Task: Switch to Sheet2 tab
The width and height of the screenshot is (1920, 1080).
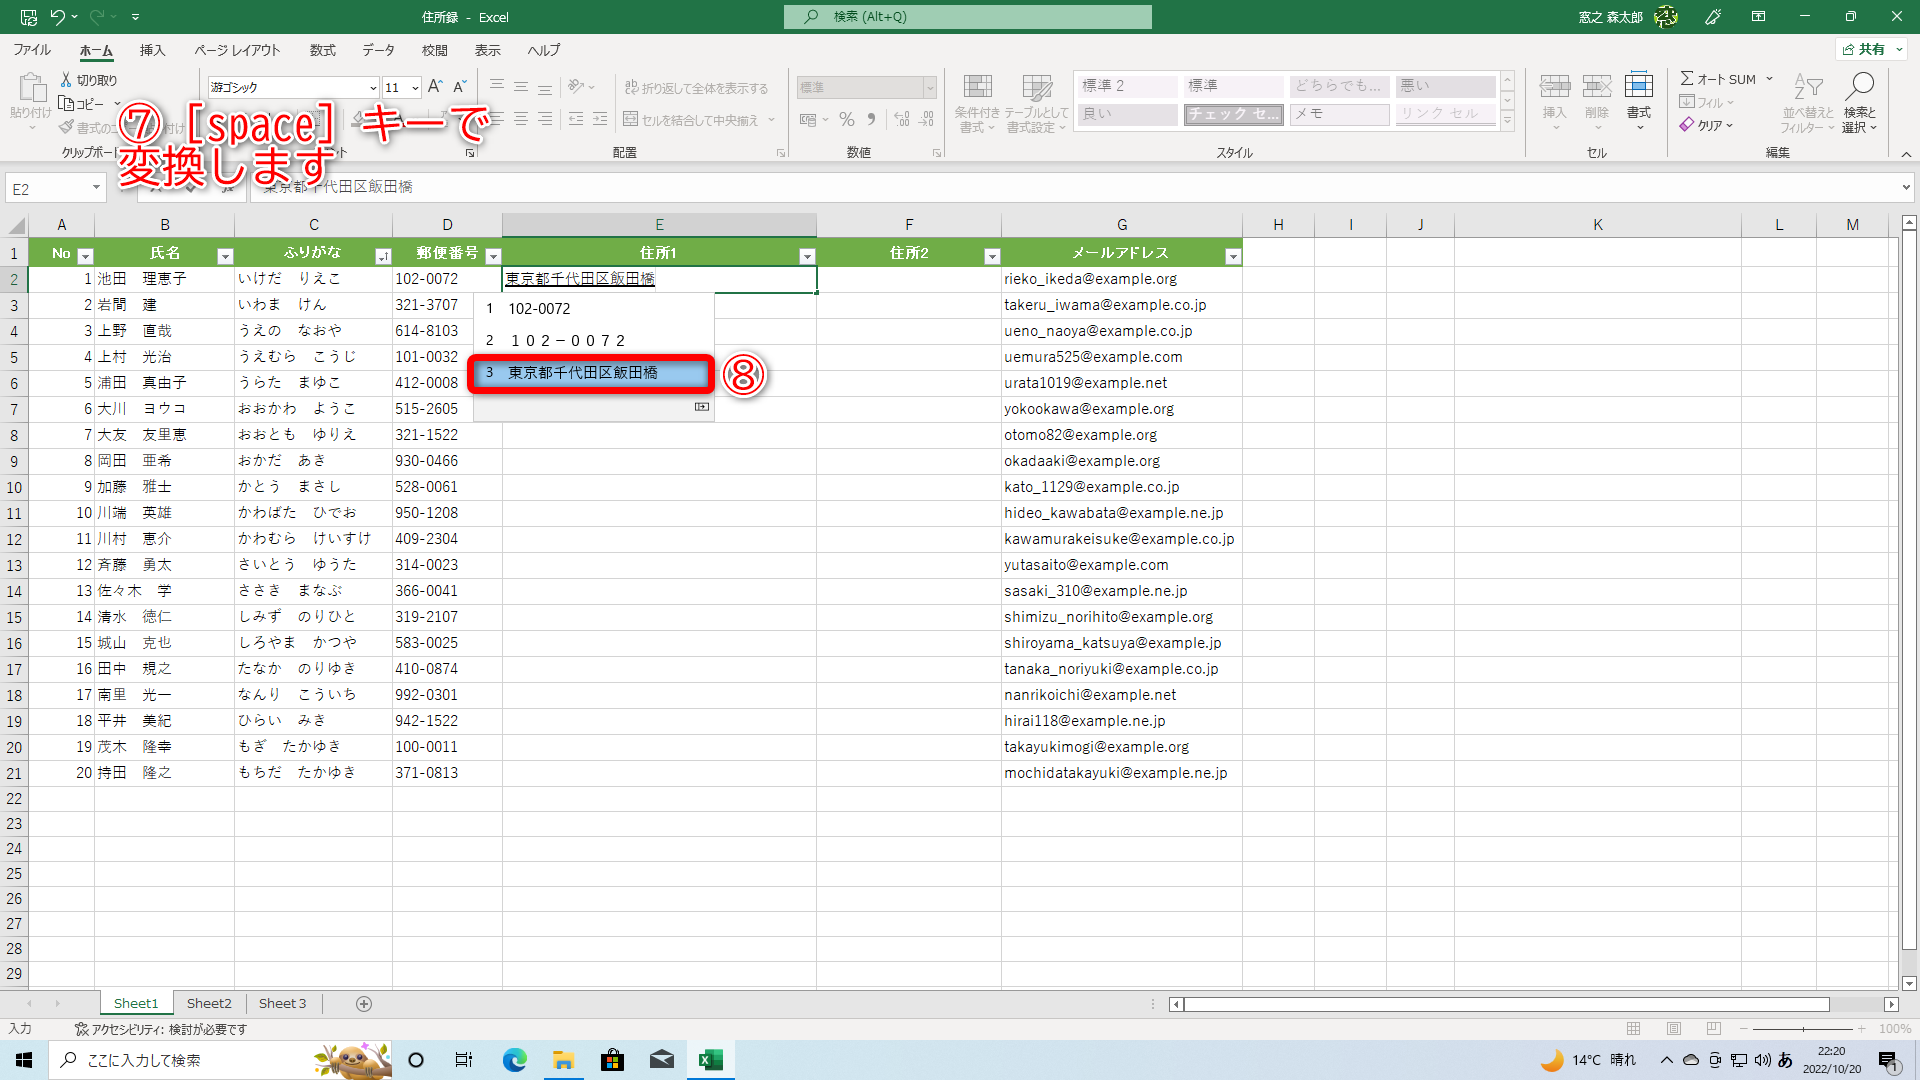Action: tap(209, 1004)
